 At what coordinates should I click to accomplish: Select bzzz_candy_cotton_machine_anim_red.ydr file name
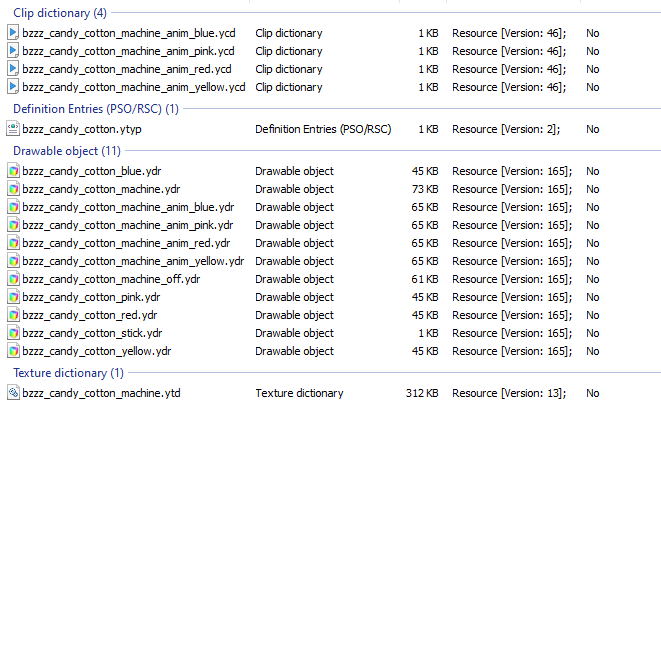click(126, 243)
